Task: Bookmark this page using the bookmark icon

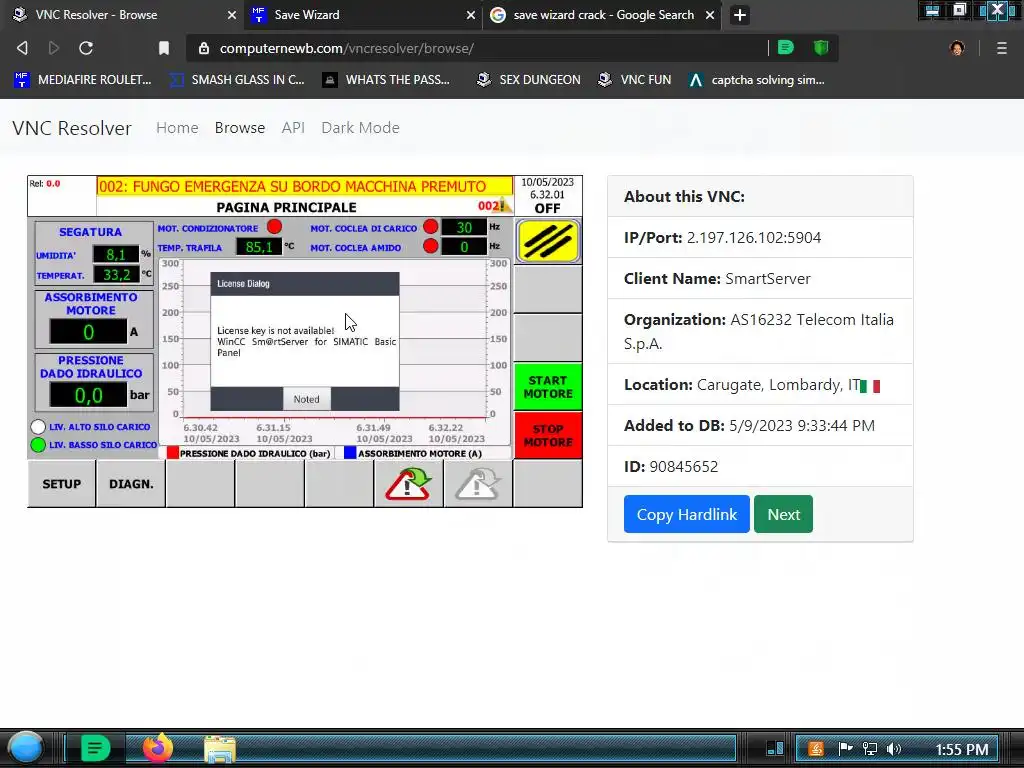Action: [164, 48]
